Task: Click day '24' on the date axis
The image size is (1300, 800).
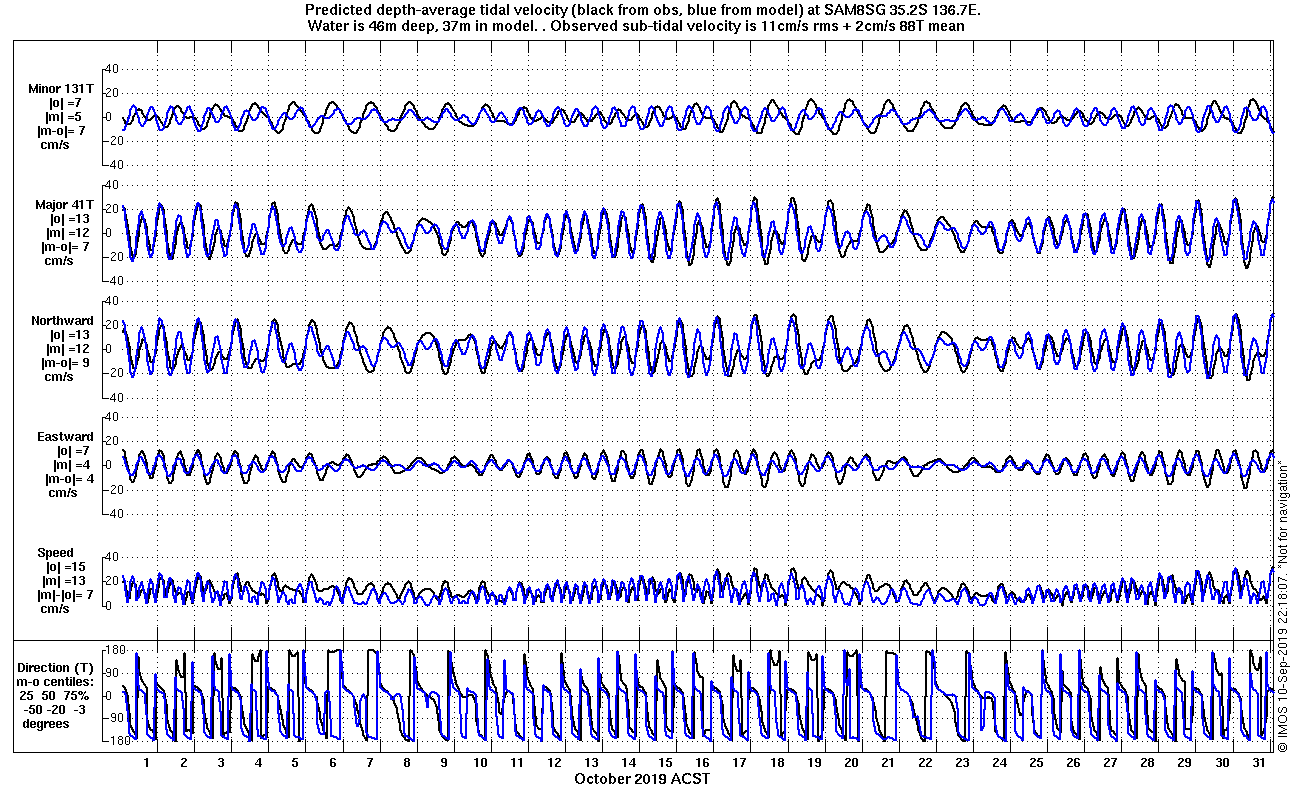Action: (1000, 762)
